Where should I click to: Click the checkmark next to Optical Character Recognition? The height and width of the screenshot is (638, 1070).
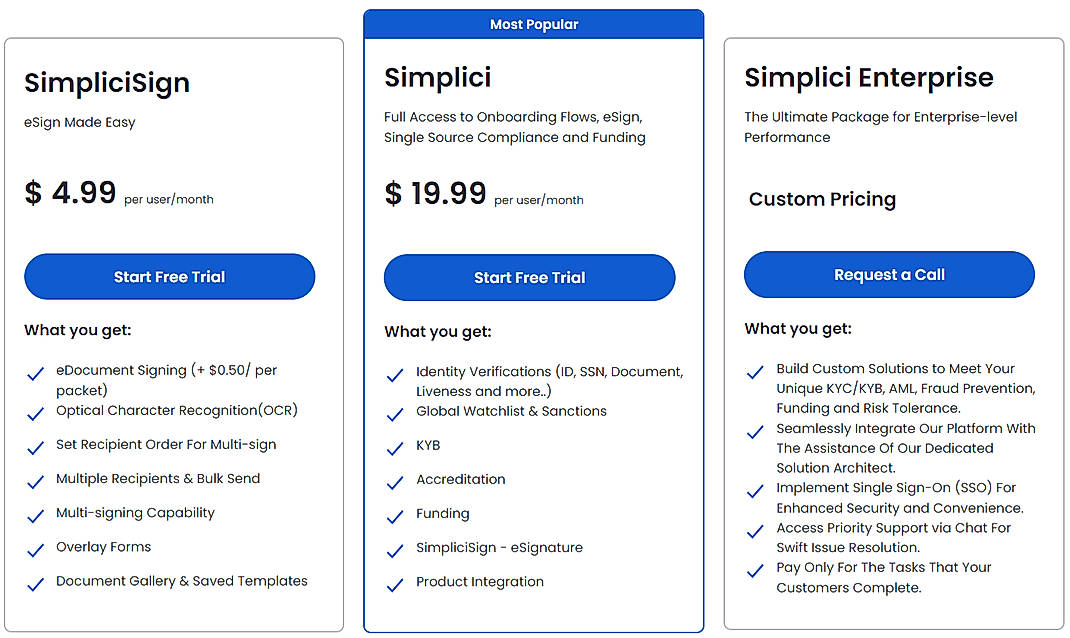click(36, 412)
